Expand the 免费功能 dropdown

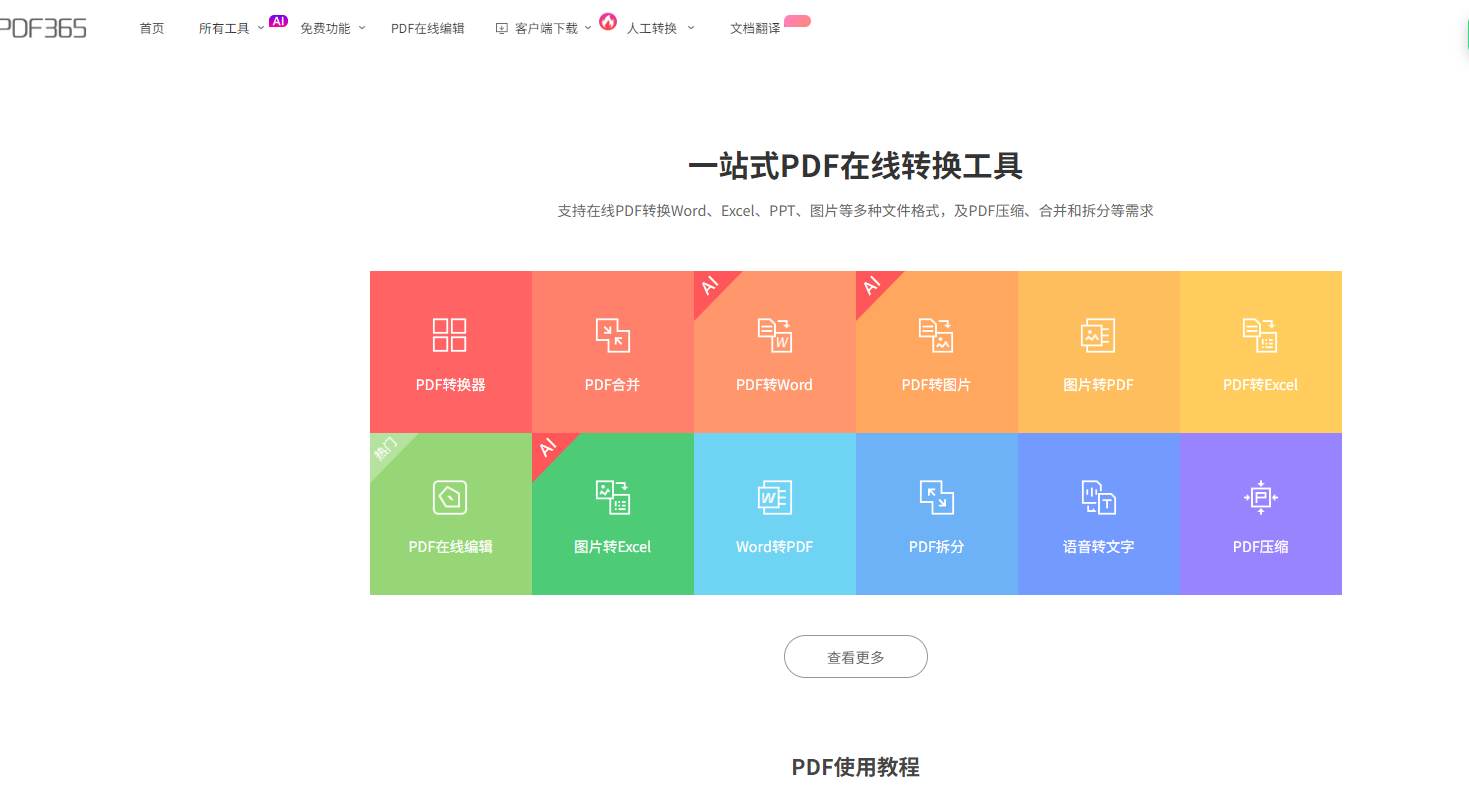[x=362, y=28]
